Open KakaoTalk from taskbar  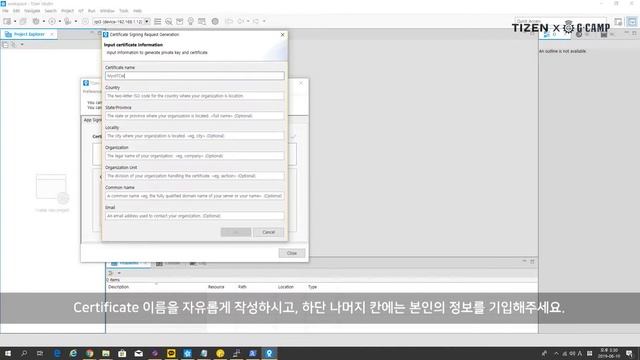tap(171, 353)
